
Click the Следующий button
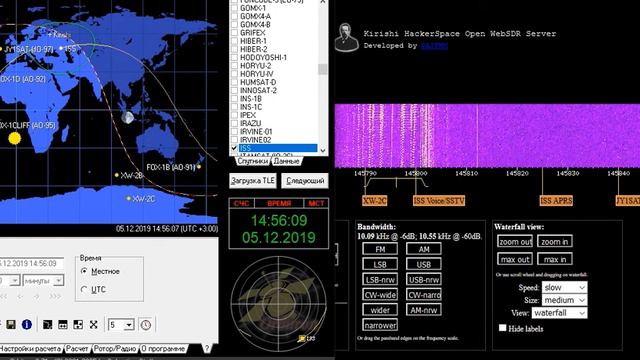click(x=305, y=180)
